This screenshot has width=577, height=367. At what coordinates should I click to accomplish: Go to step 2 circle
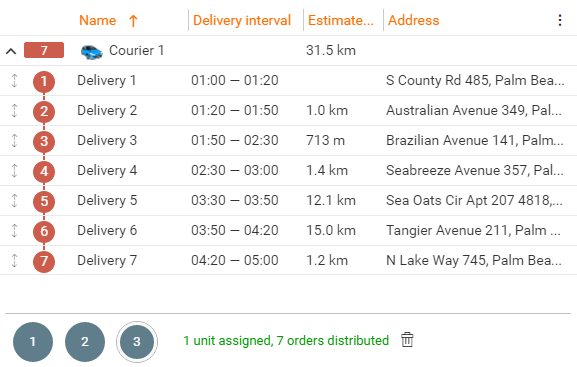click(x=85, y=342)
